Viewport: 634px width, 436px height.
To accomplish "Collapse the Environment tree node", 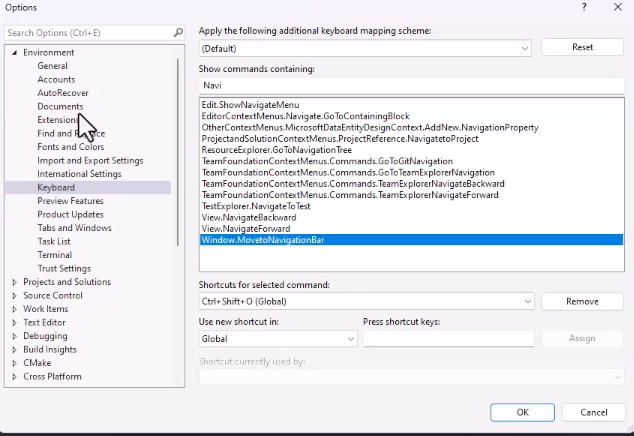I will click(x=15, y=53).
